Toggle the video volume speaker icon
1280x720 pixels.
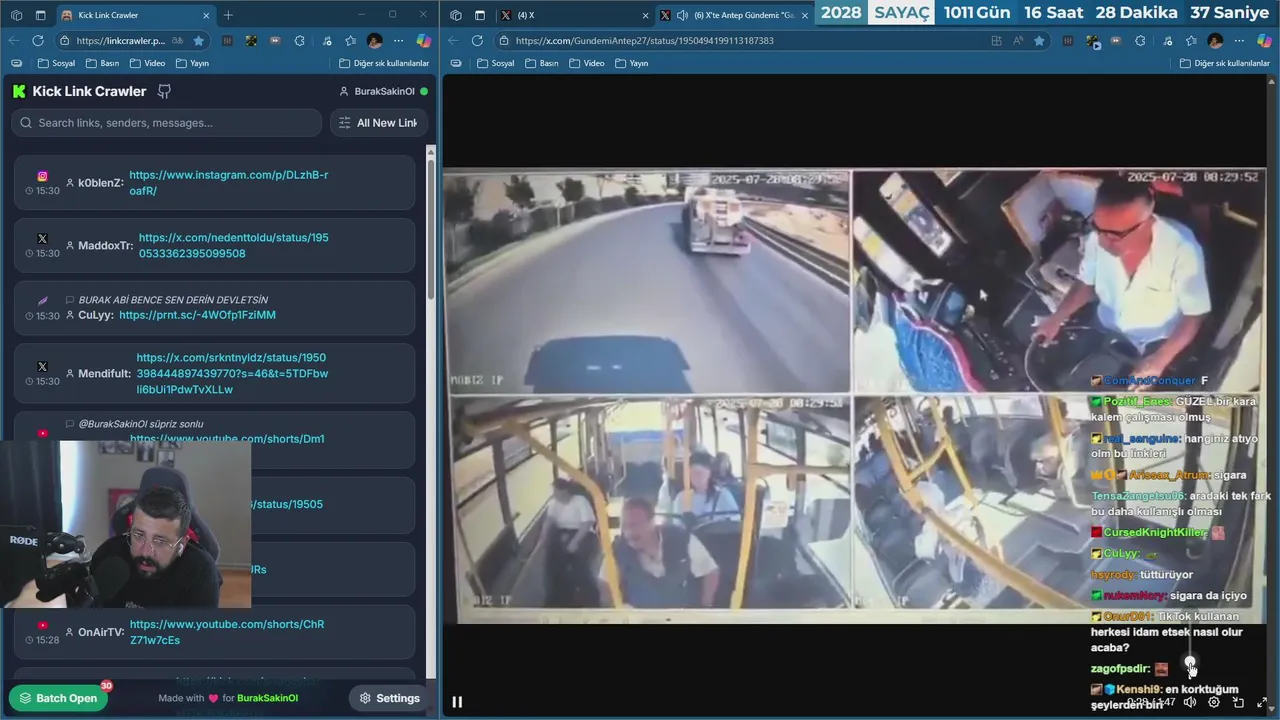1190,702
